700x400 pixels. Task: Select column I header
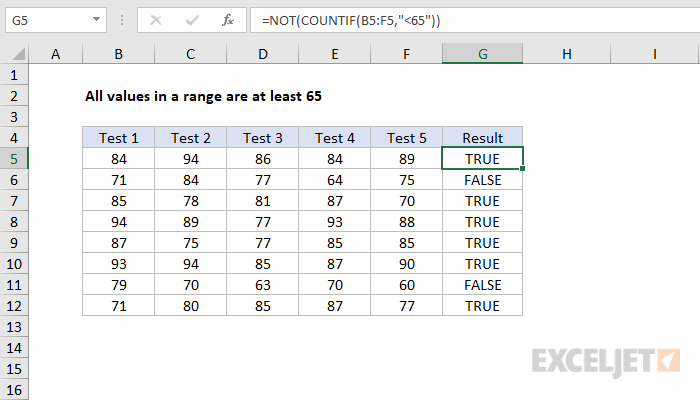(x=654, y=54)
